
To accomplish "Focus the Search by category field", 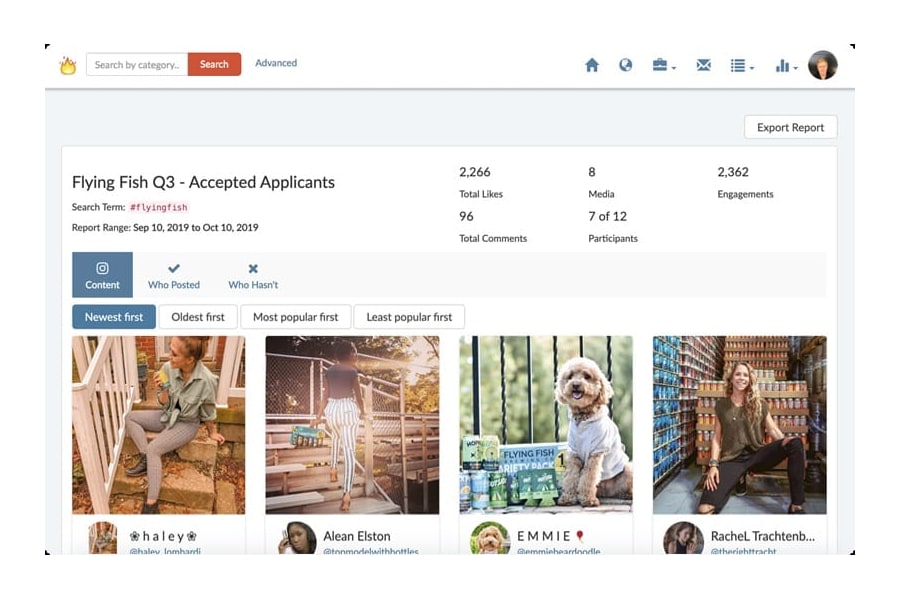I will point(137,64).
